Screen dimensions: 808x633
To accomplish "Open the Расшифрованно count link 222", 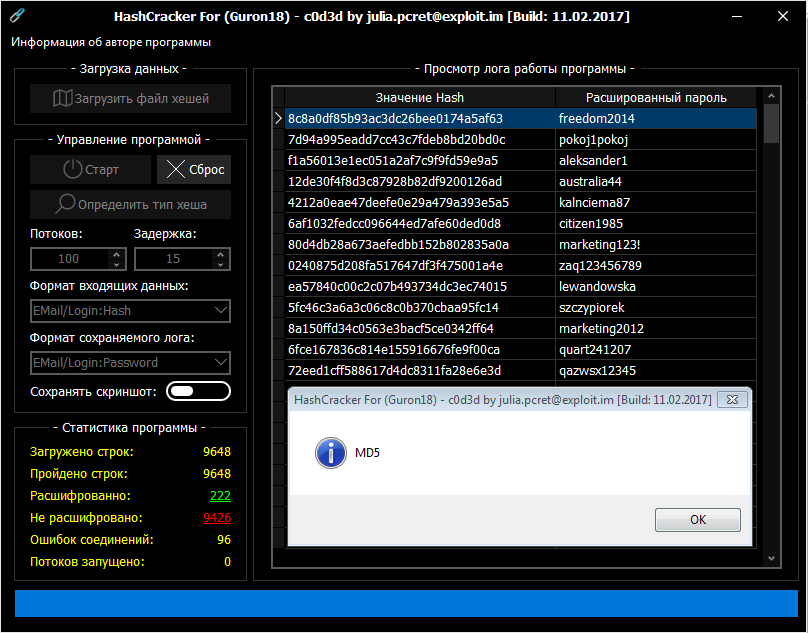I will click(x=220, y=496).
